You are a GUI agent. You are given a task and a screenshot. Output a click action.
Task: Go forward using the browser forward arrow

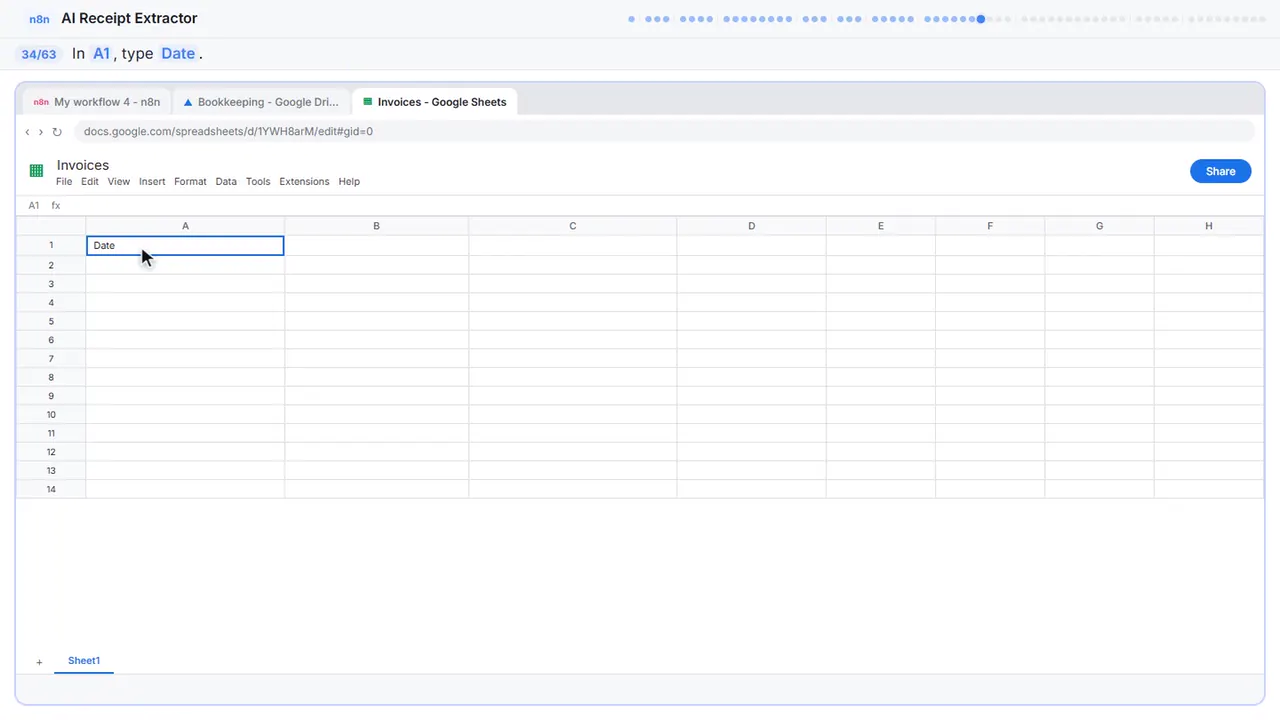click(x=41, y=131)
